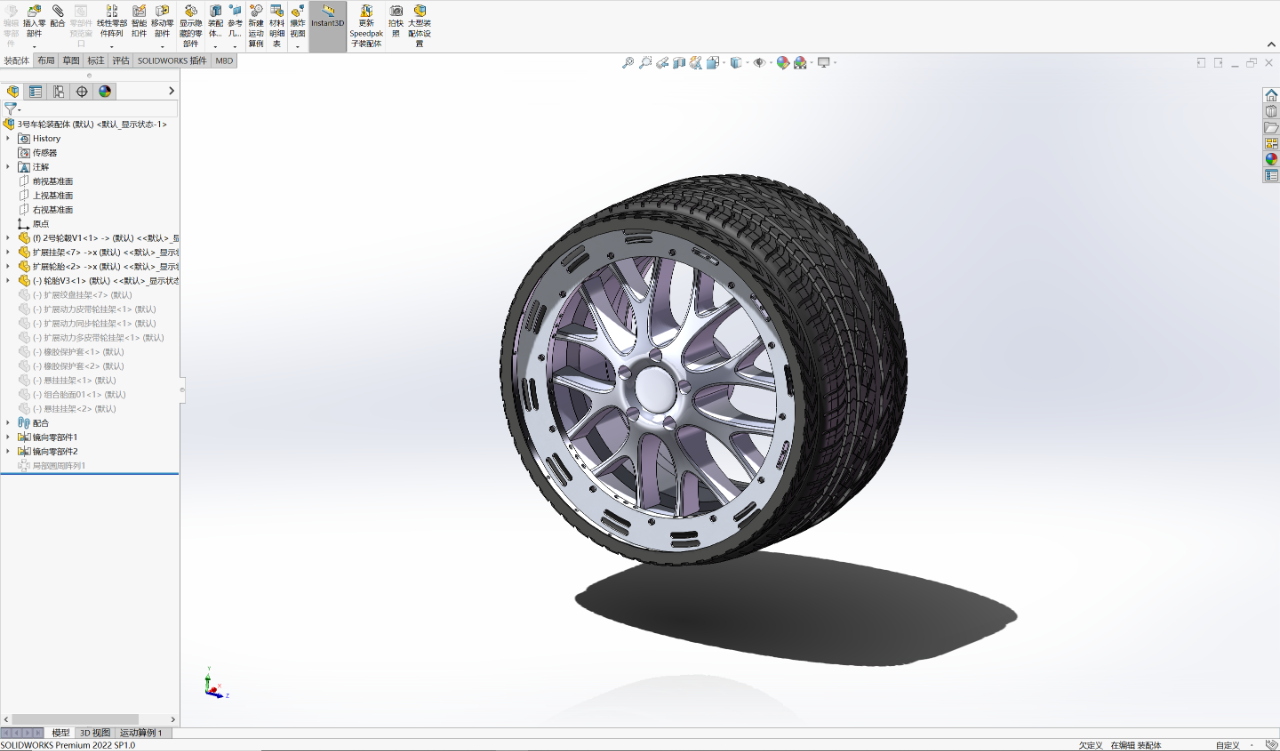Select 右视基准面 (Right Plane)

(53, 210)
